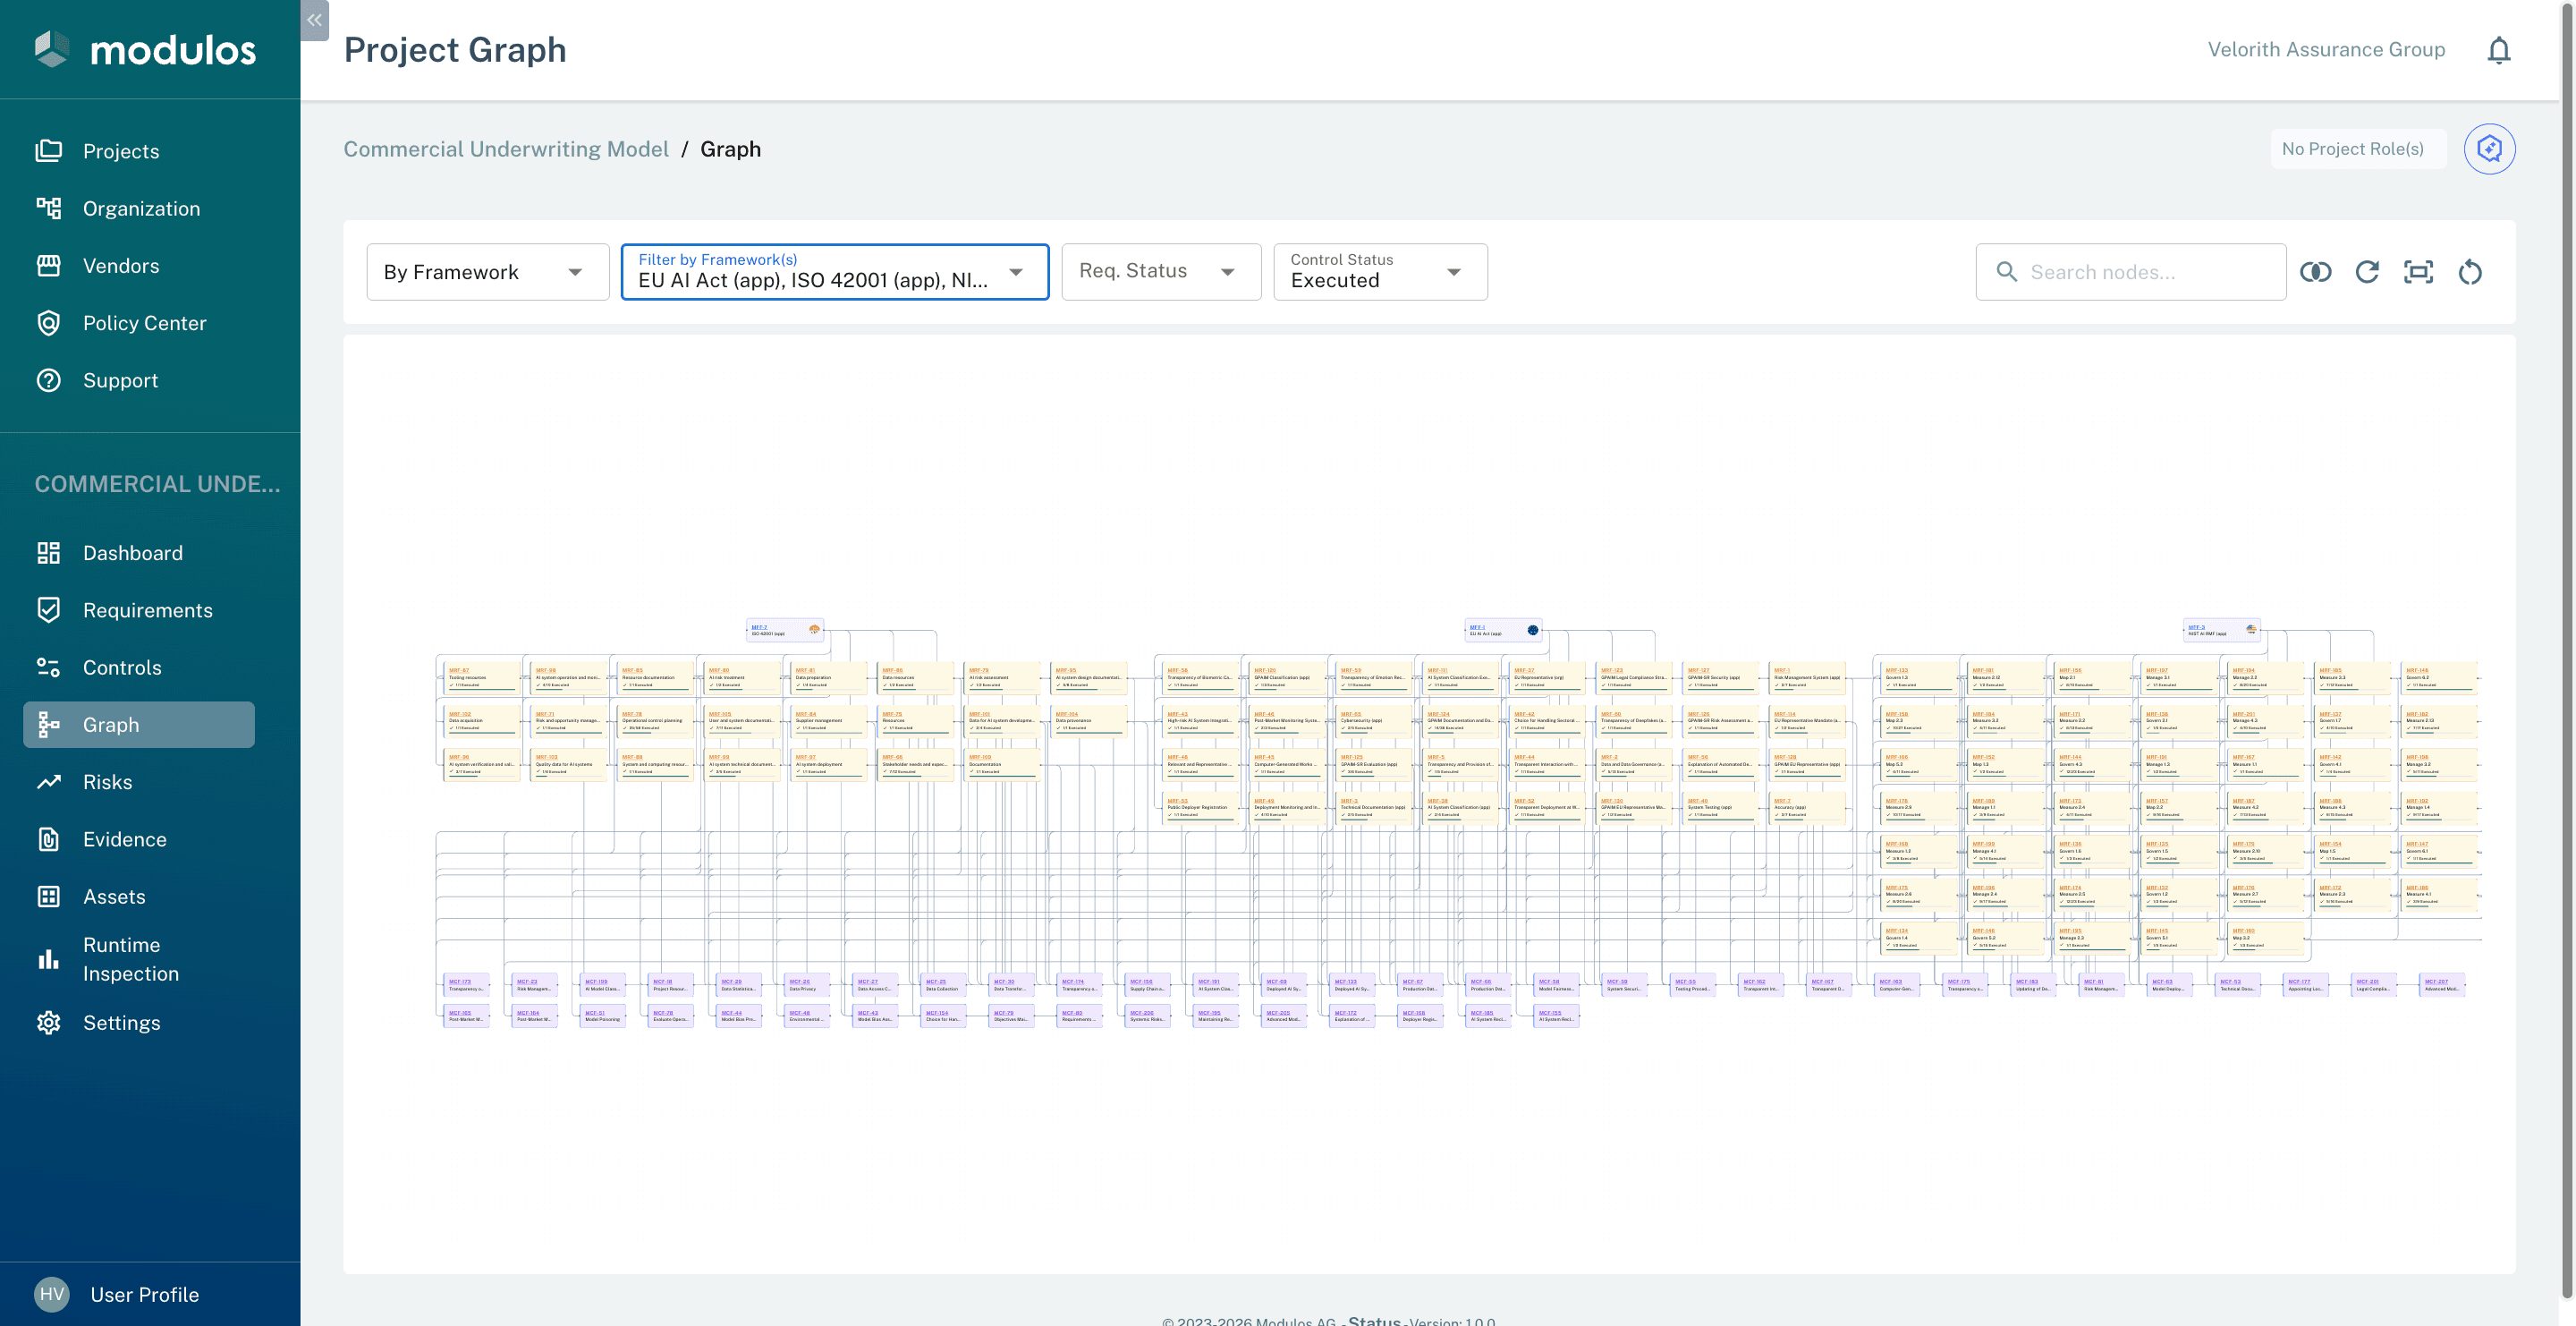Image resolution: width=2576 pixels, height=1326 pixels.
Task: Click the Status link in the footer
Action: 1374,1320
